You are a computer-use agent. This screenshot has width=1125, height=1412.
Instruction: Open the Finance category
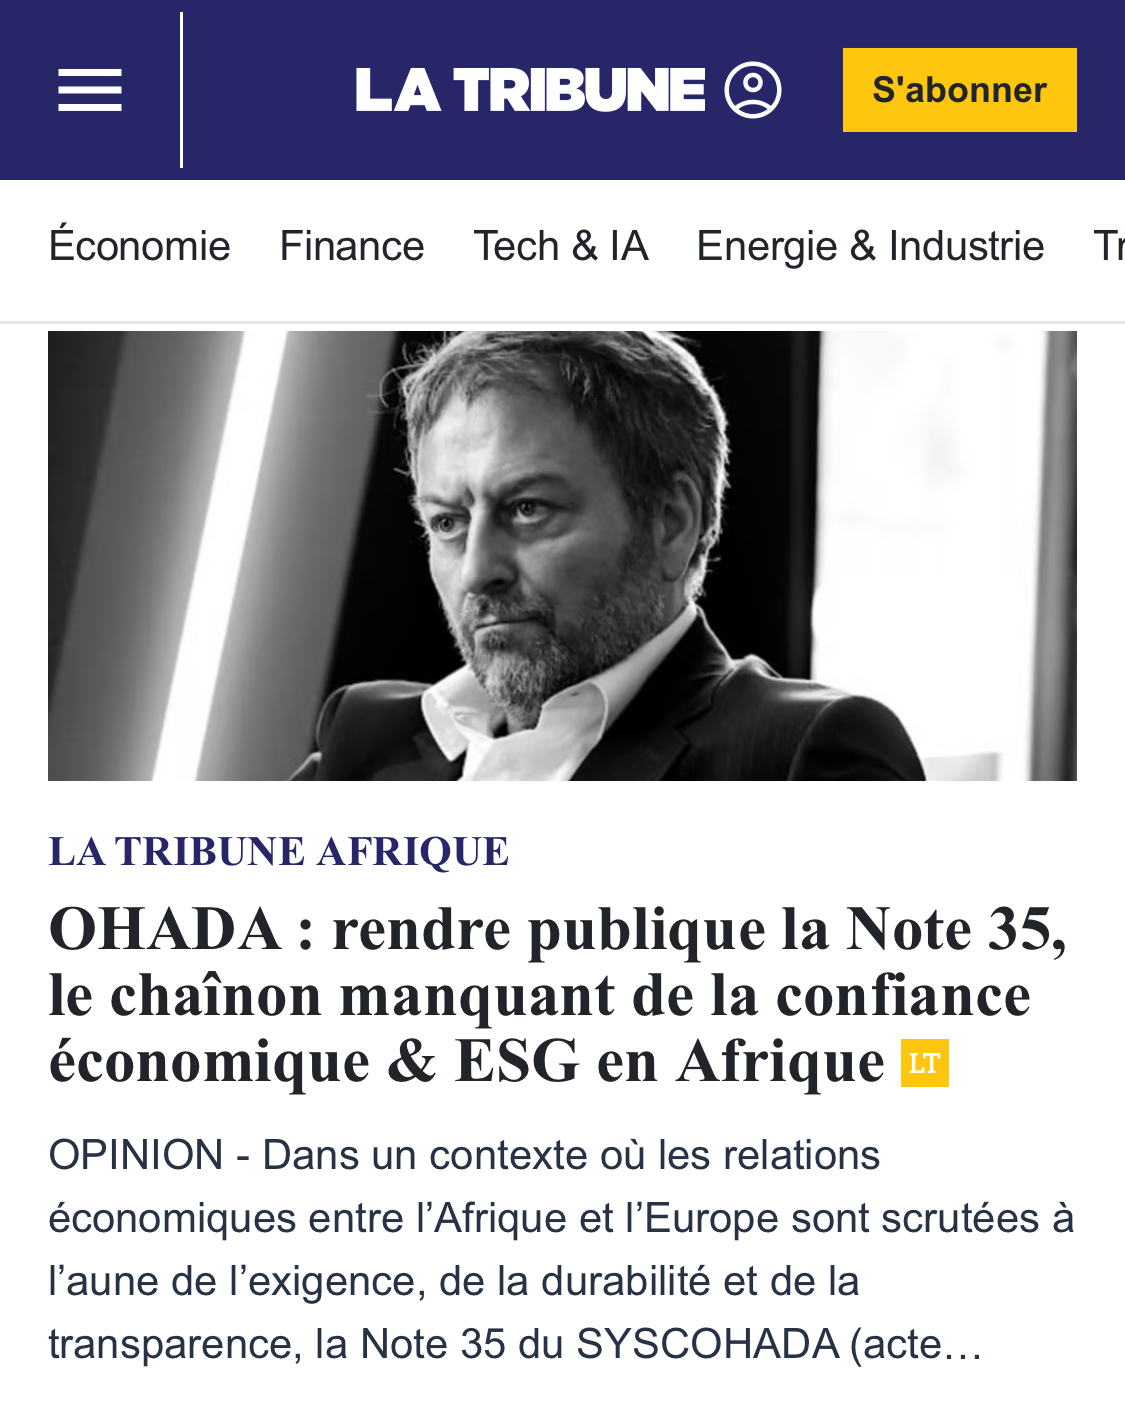[351, 246]
